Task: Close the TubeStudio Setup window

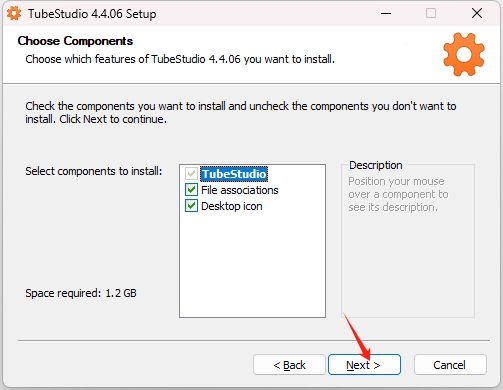Action: coord(477,13)
